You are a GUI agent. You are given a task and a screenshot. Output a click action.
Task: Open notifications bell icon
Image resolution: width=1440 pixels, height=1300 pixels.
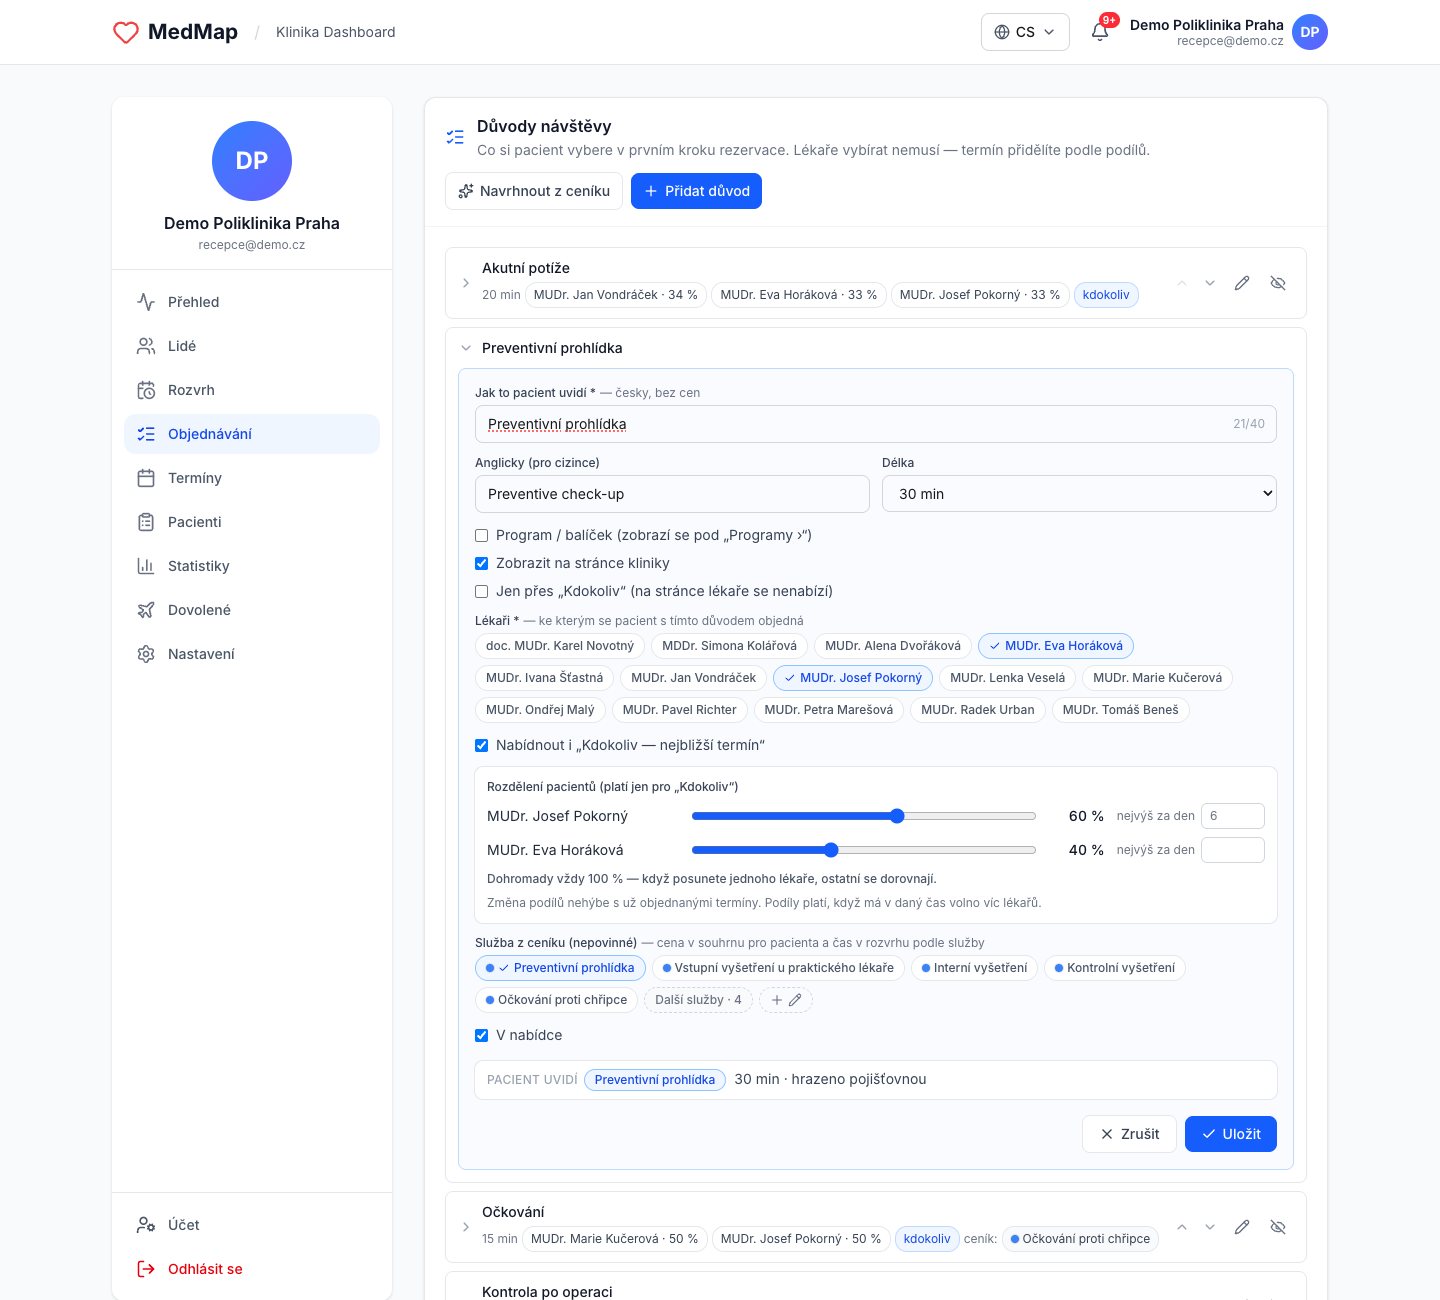point(1100,32)
